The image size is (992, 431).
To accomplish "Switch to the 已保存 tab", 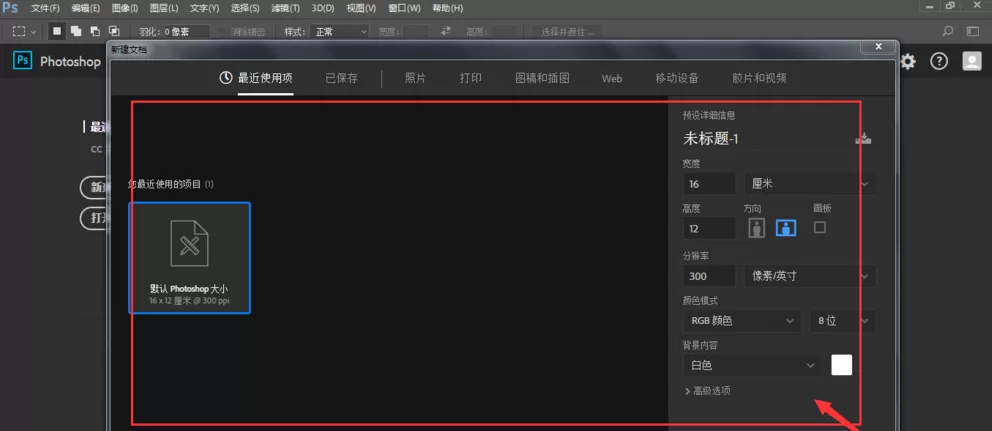I will (x=342, y=78).
